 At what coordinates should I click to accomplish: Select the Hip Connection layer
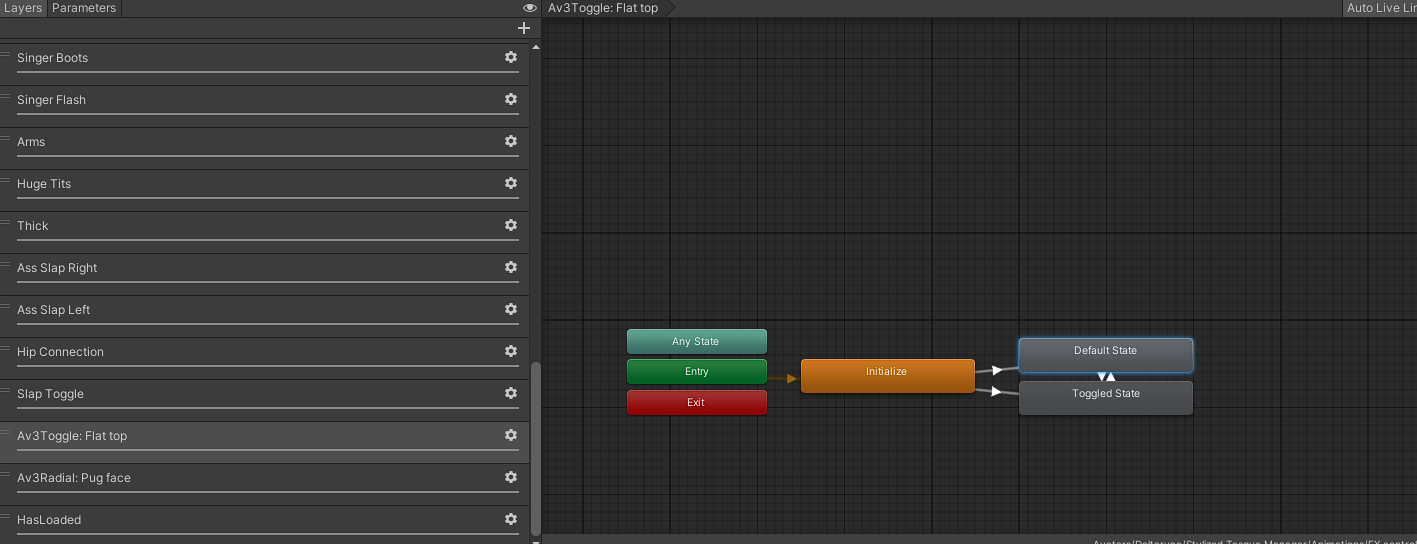pyautogui.click(x=264, y=358)
